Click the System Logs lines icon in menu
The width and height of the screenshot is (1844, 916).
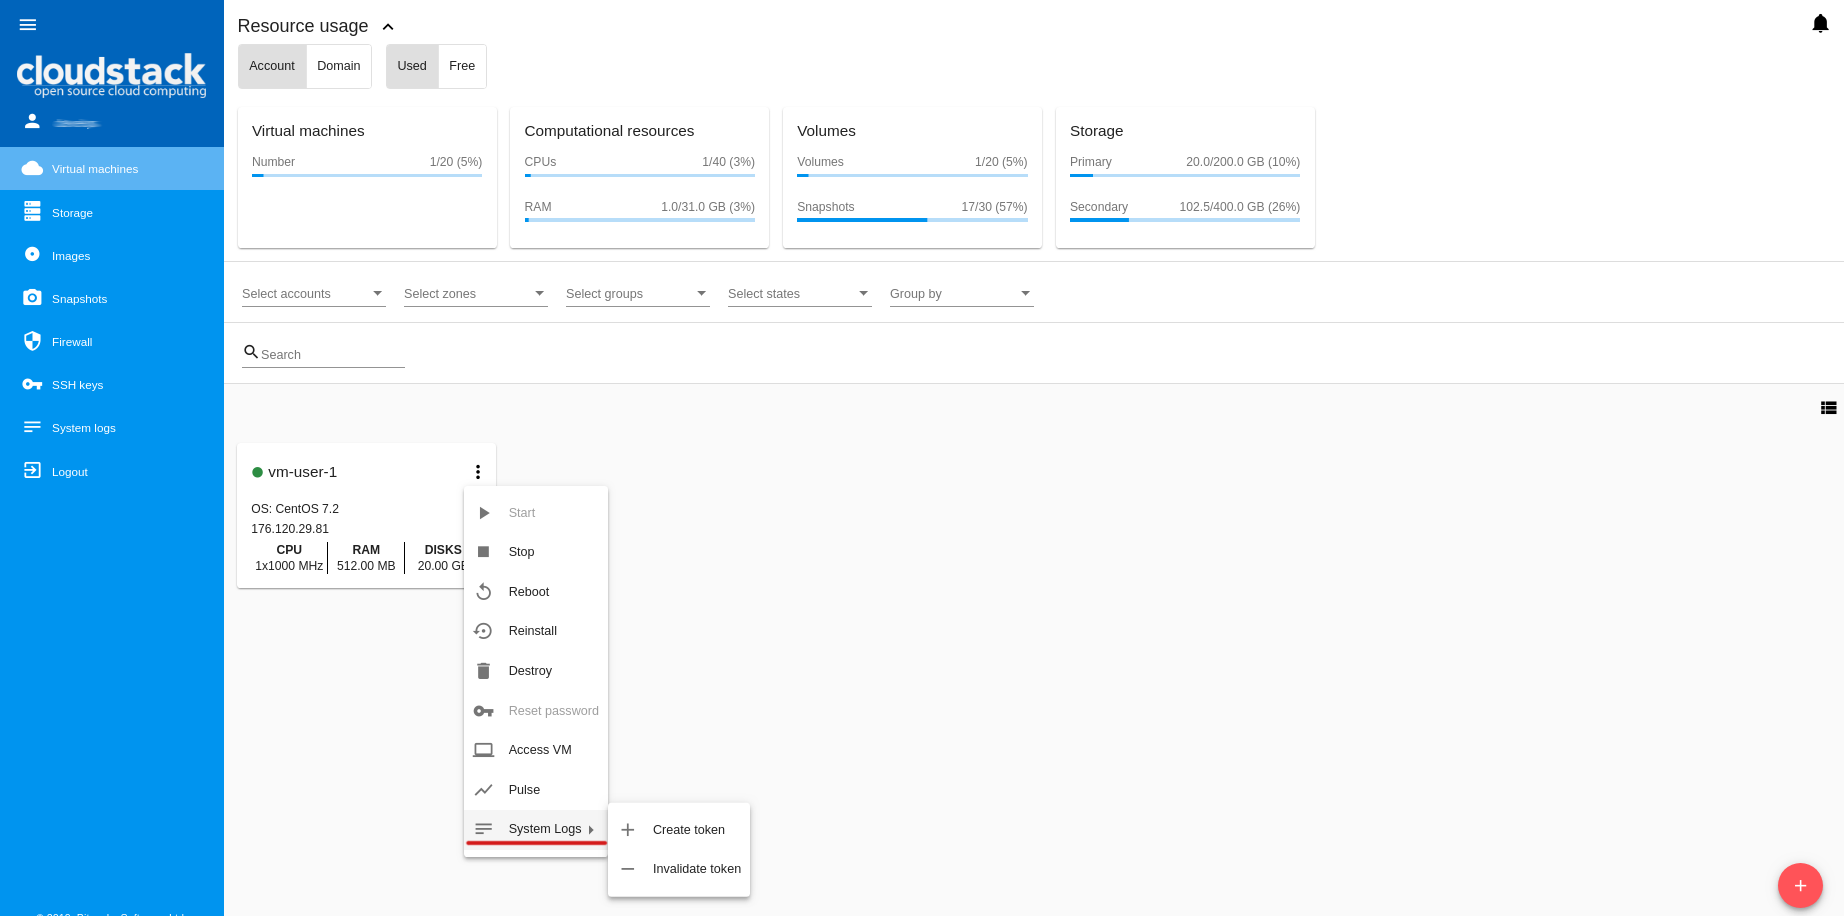[x=483, y=829]
